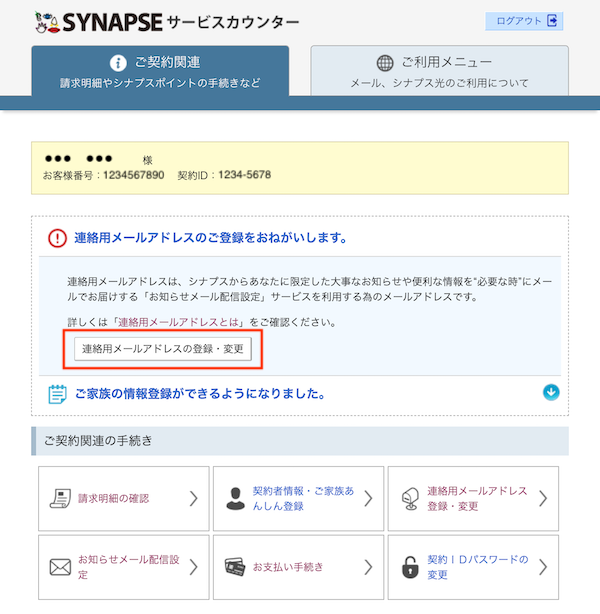Open 契約IDパスワードの変更 link
Screen dimensions: 600x614
pos(476,567)
